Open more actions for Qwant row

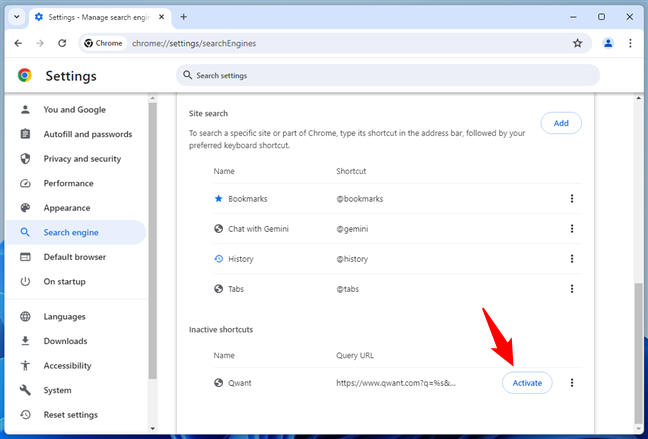(x=572, y=383)
